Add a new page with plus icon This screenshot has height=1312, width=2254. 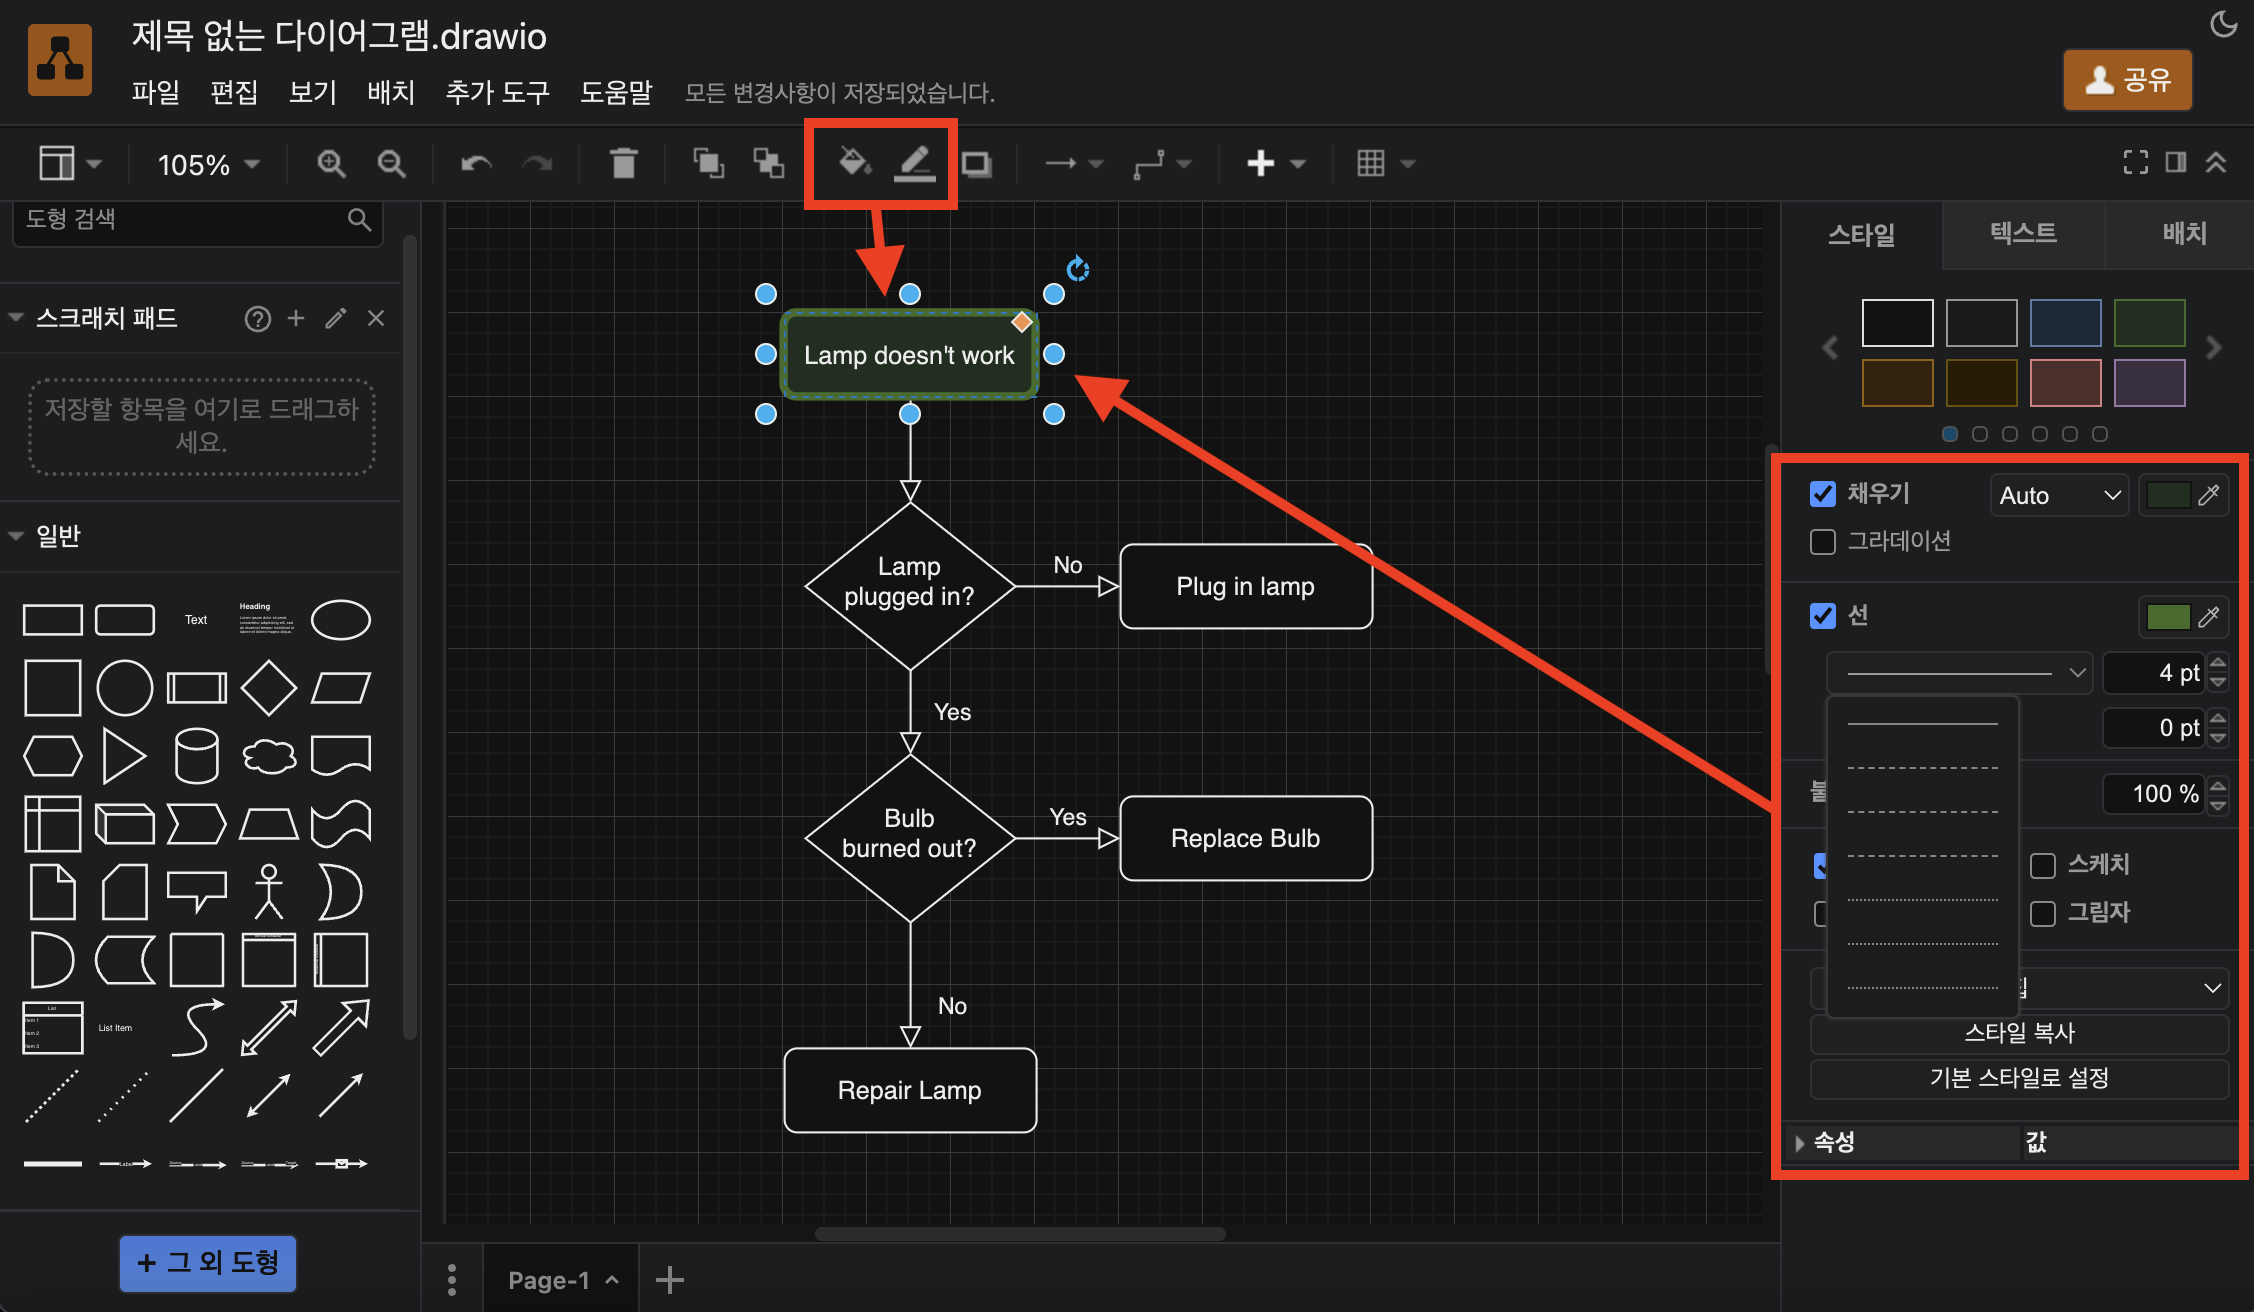coord(669,1279)
